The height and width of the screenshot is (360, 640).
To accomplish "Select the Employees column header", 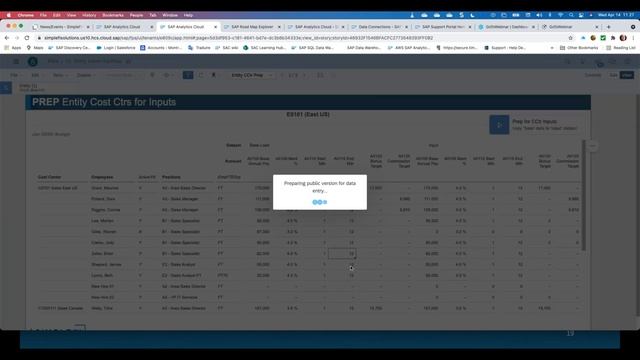I will click(102, 177).
